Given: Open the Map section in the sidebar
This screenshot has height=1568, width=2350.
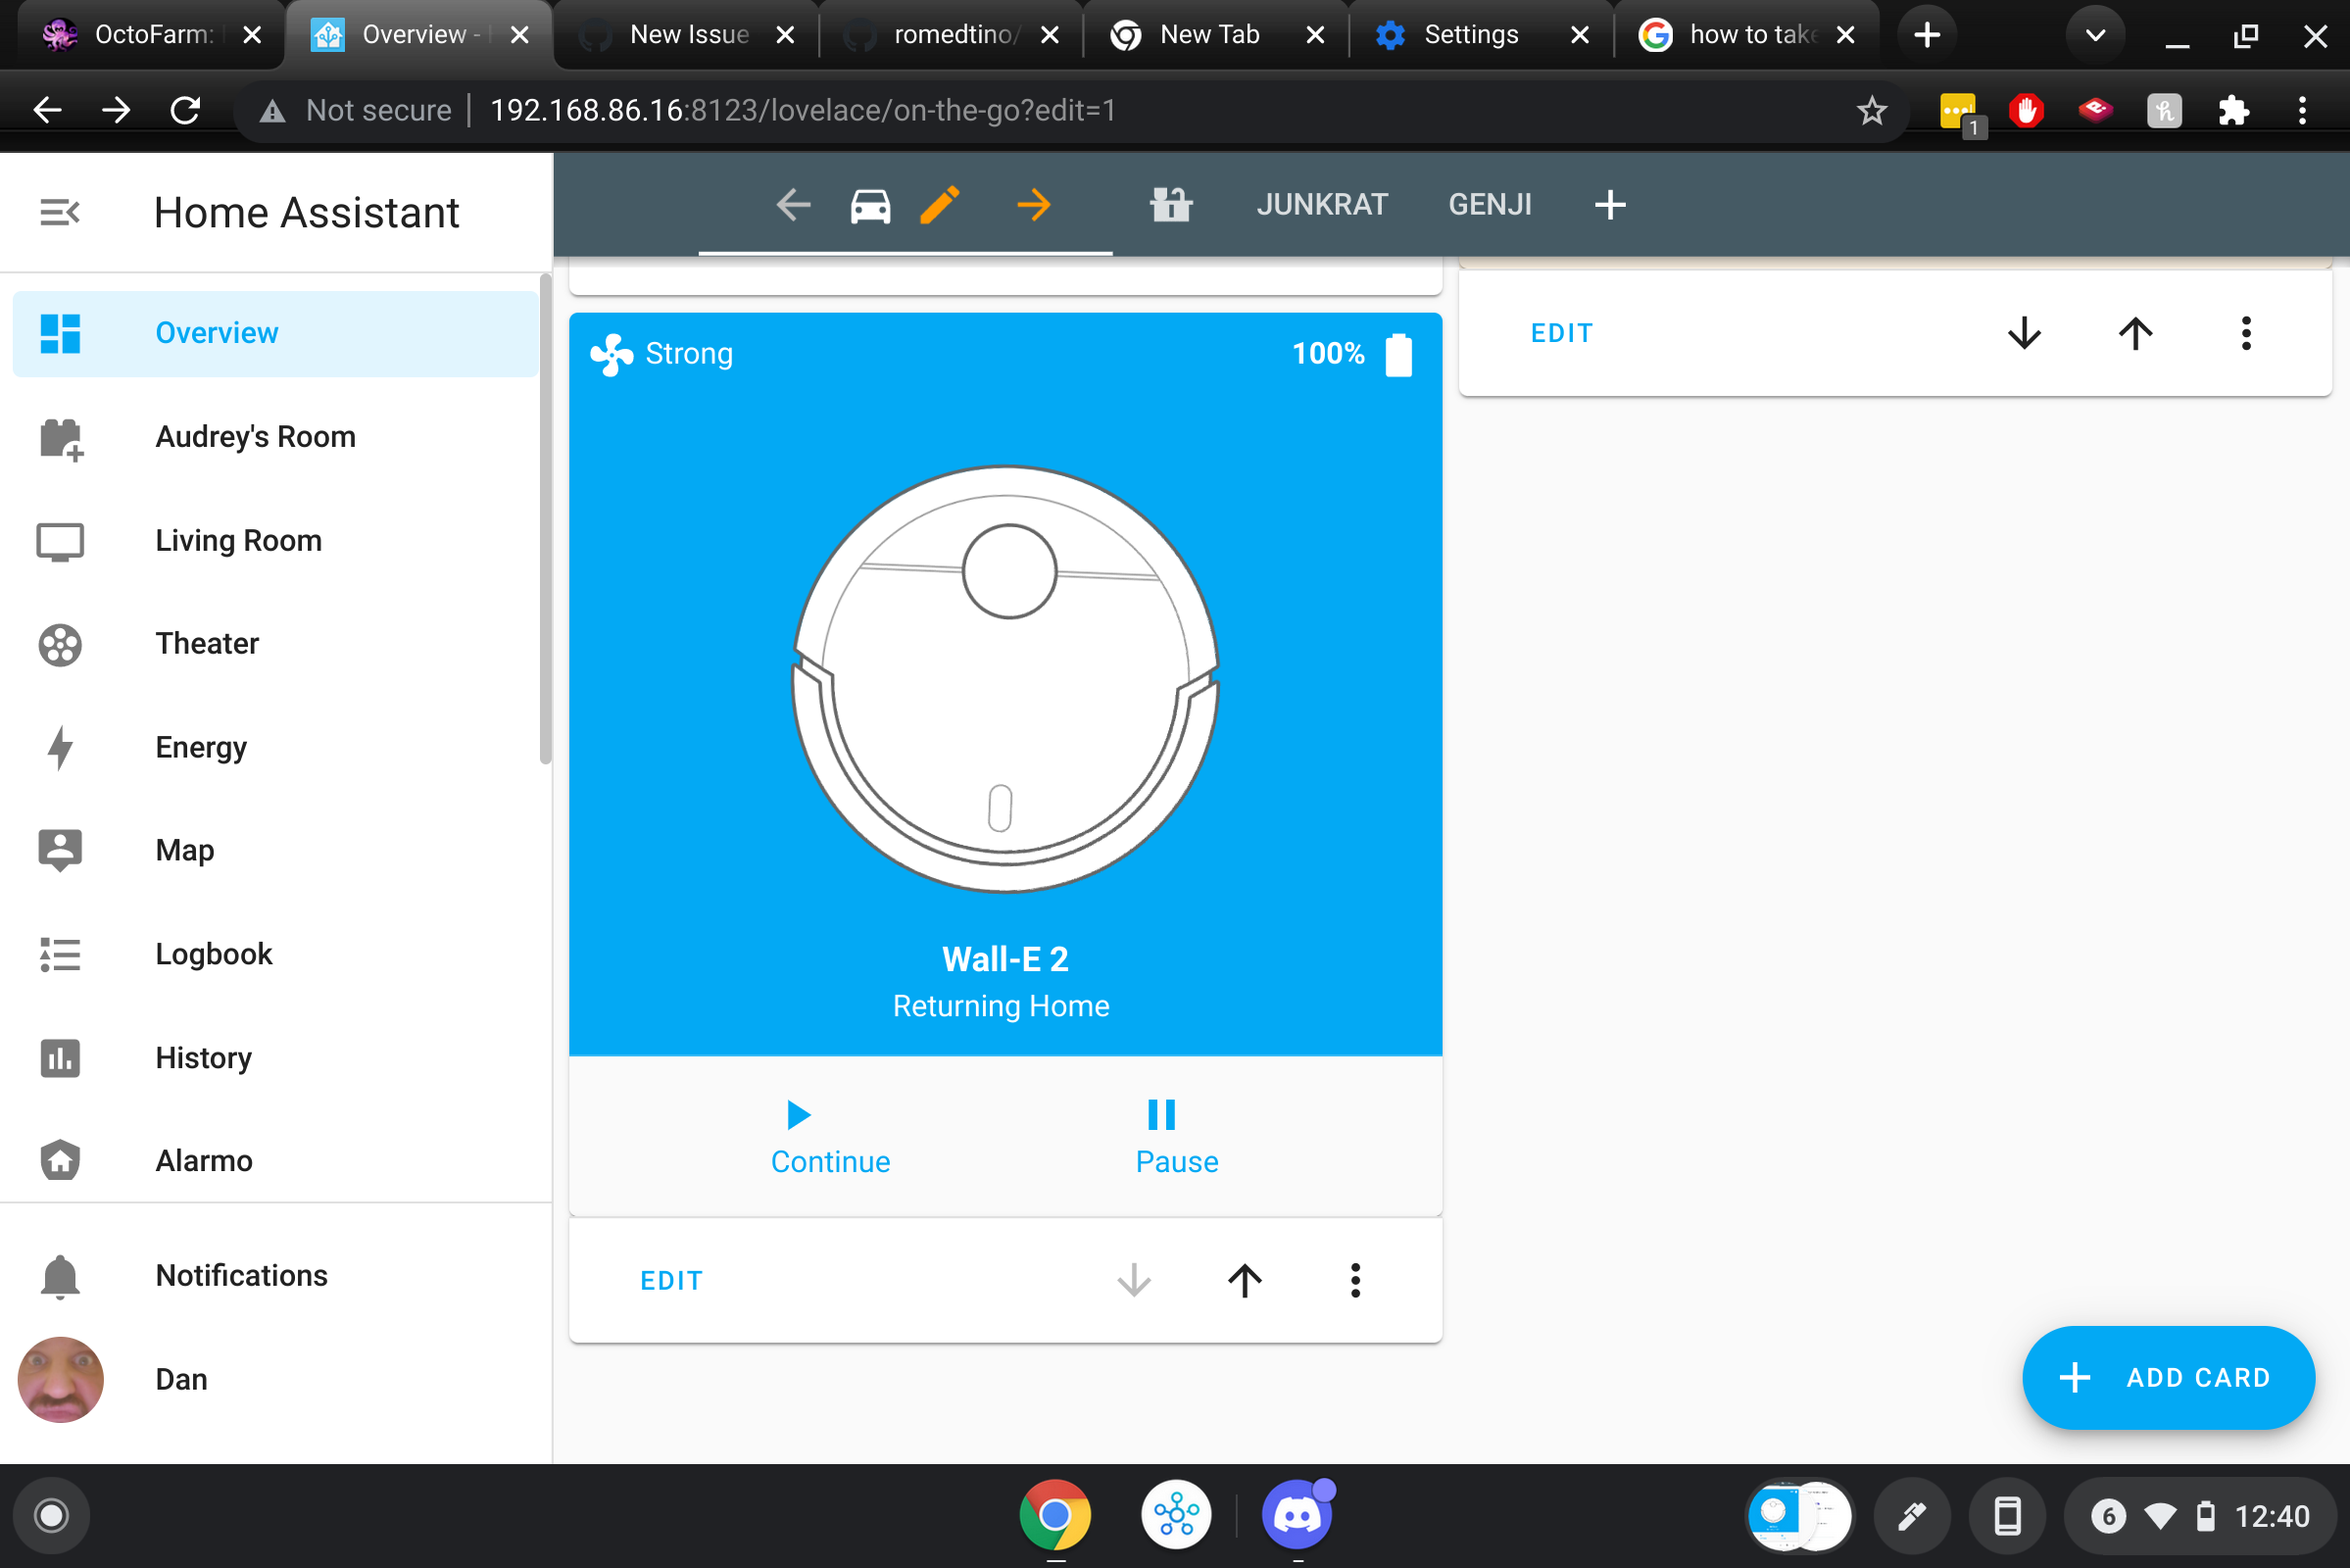Looking at the screenshot, I should [x=184, y=850].
